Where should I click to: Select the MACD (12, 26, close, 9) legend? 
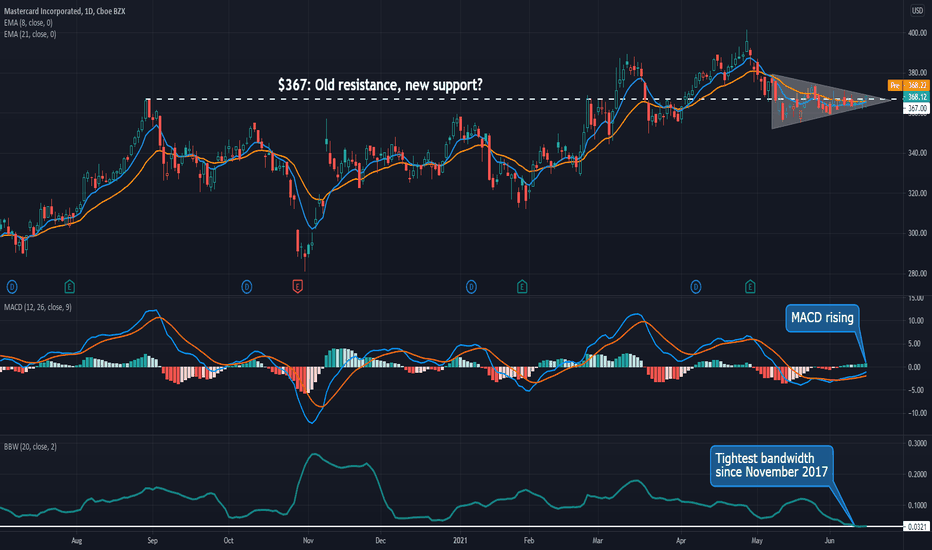click(37, 307)
